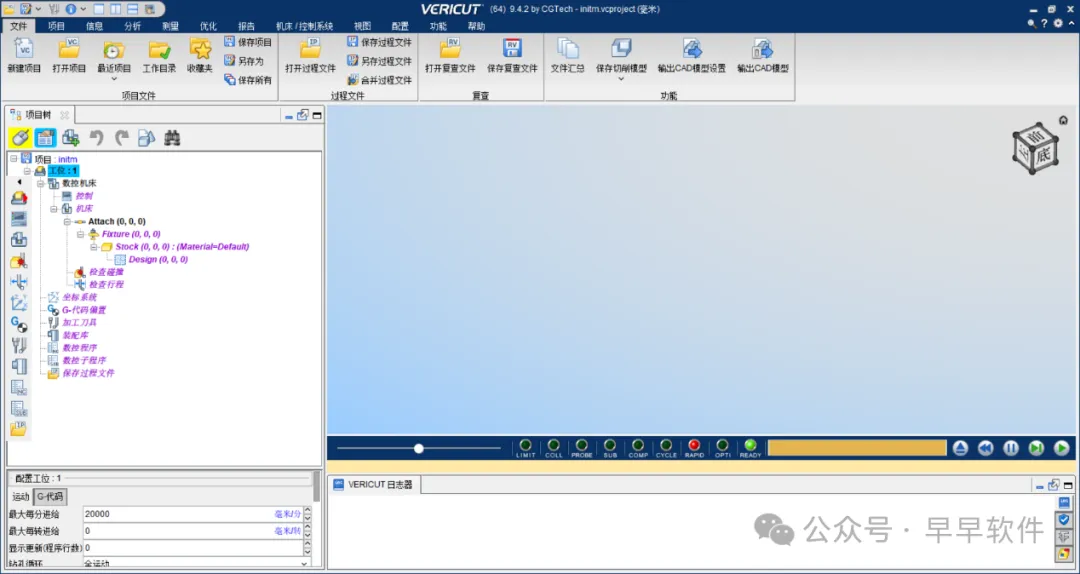This screenshot has width=1080, height=574.
Task: Select 数控程序 in the project tree
Action: click(79, 348)
